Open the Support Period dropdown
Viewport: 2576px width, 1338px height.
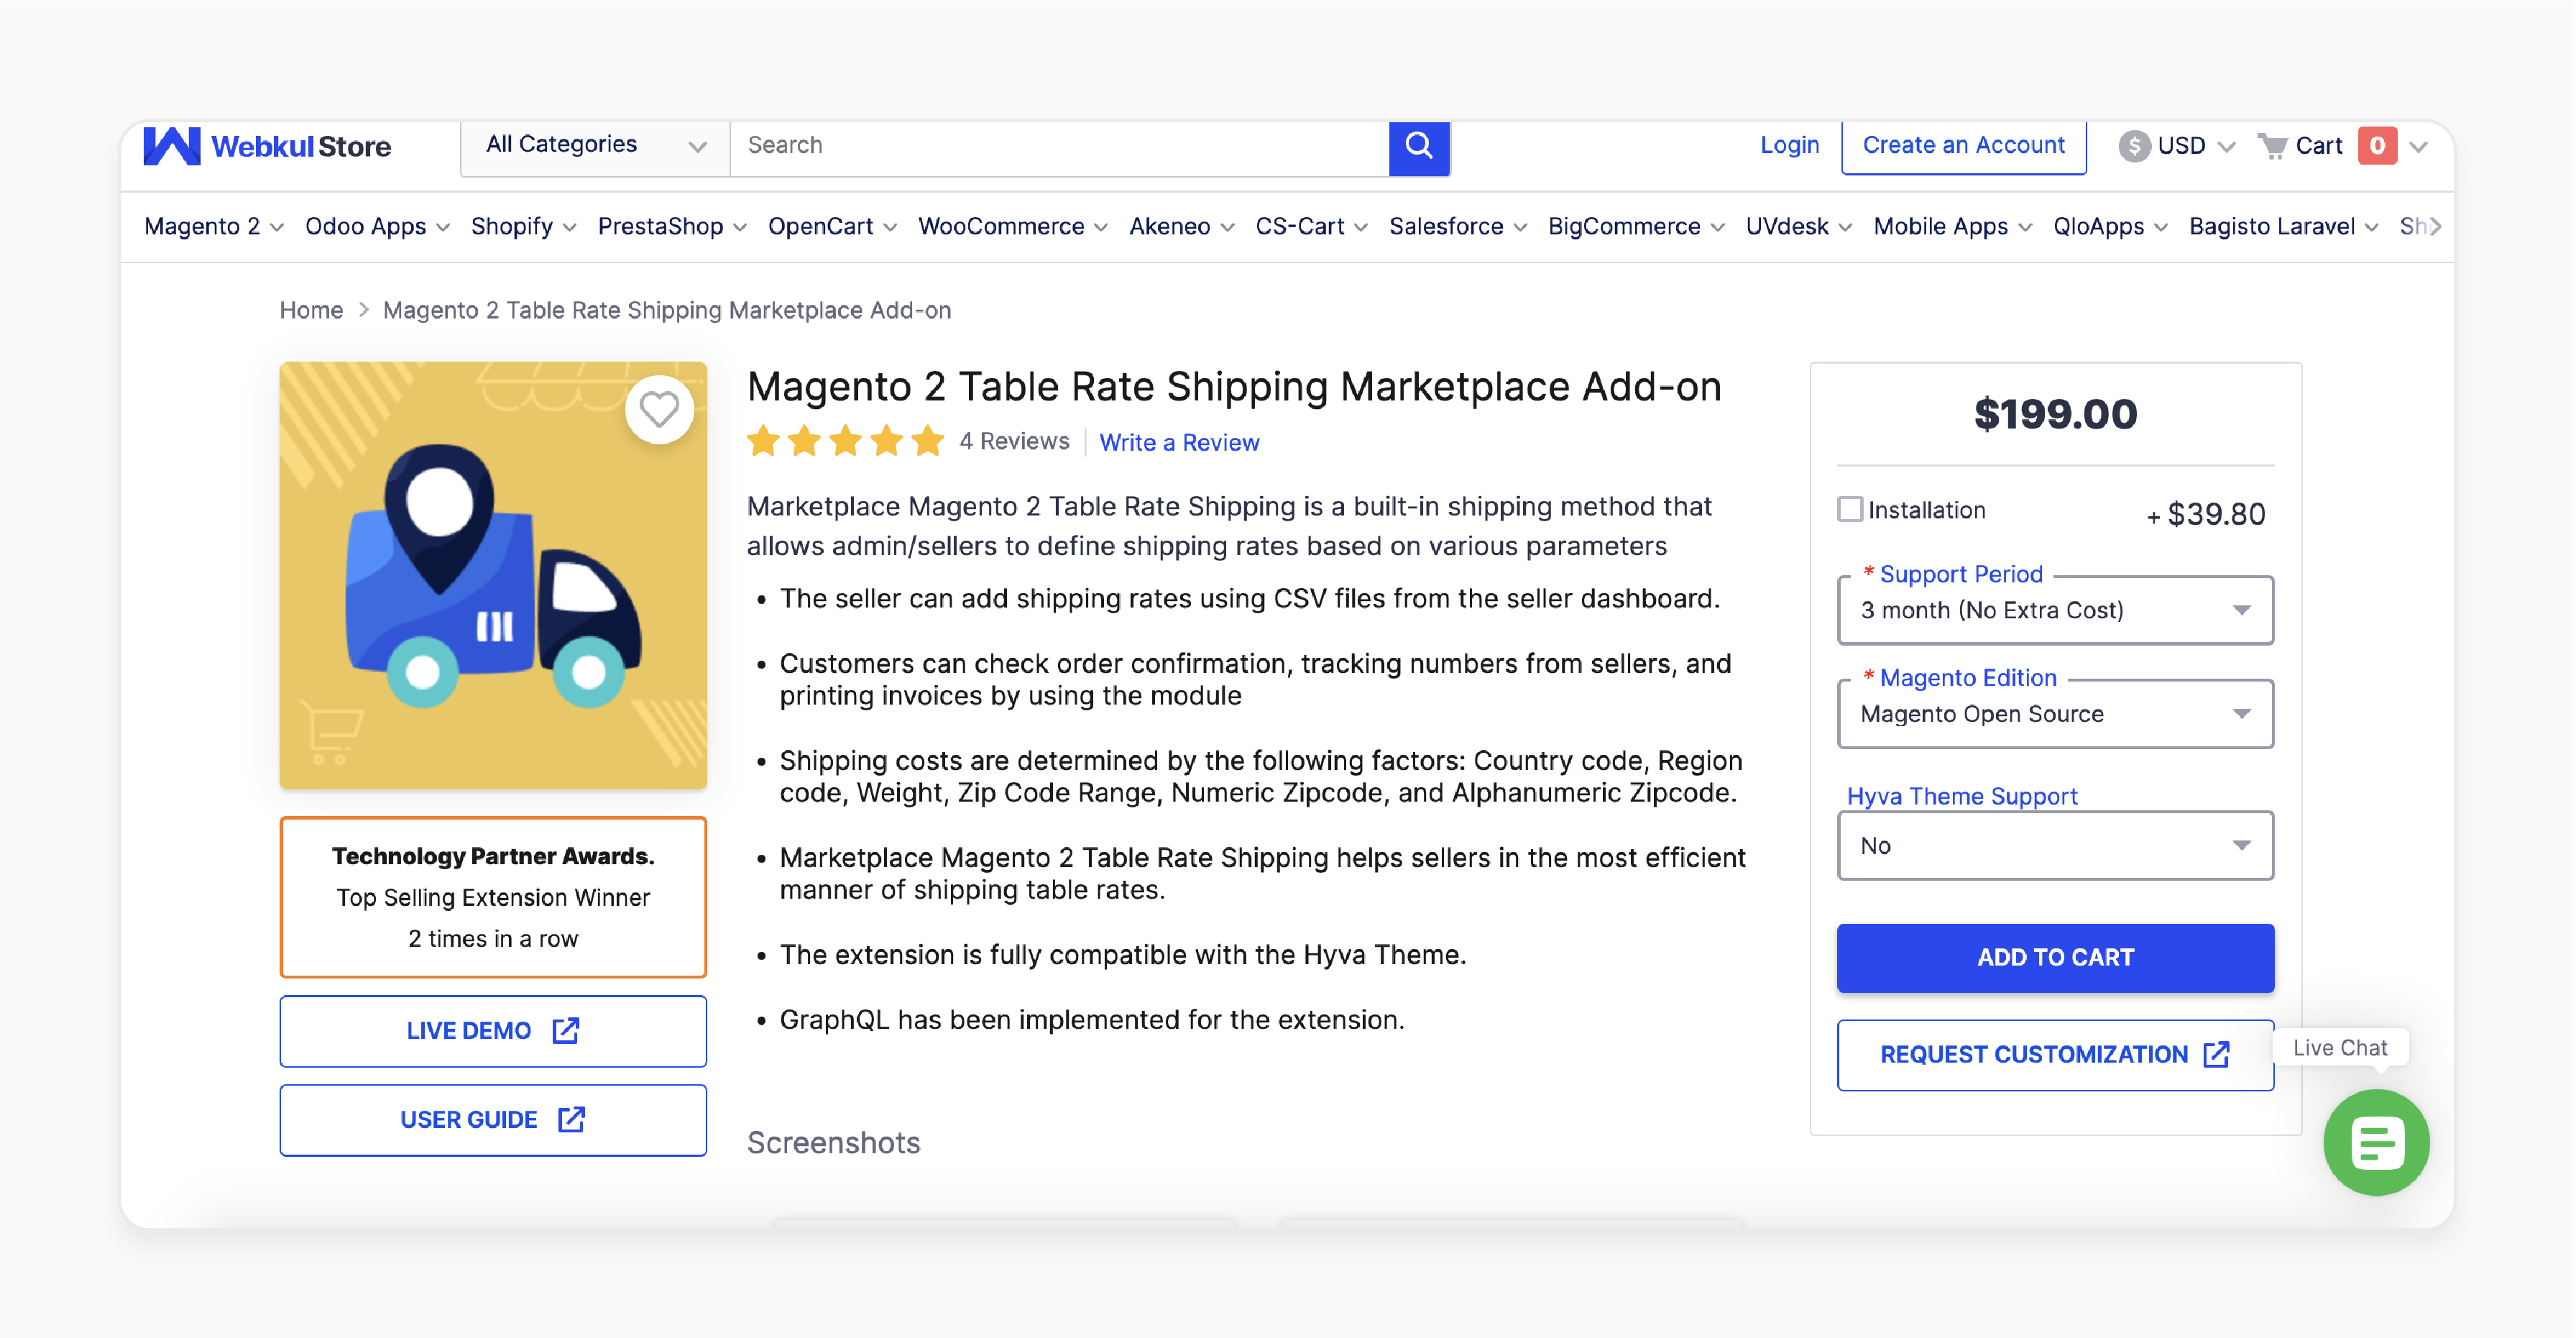[2055, 610]
